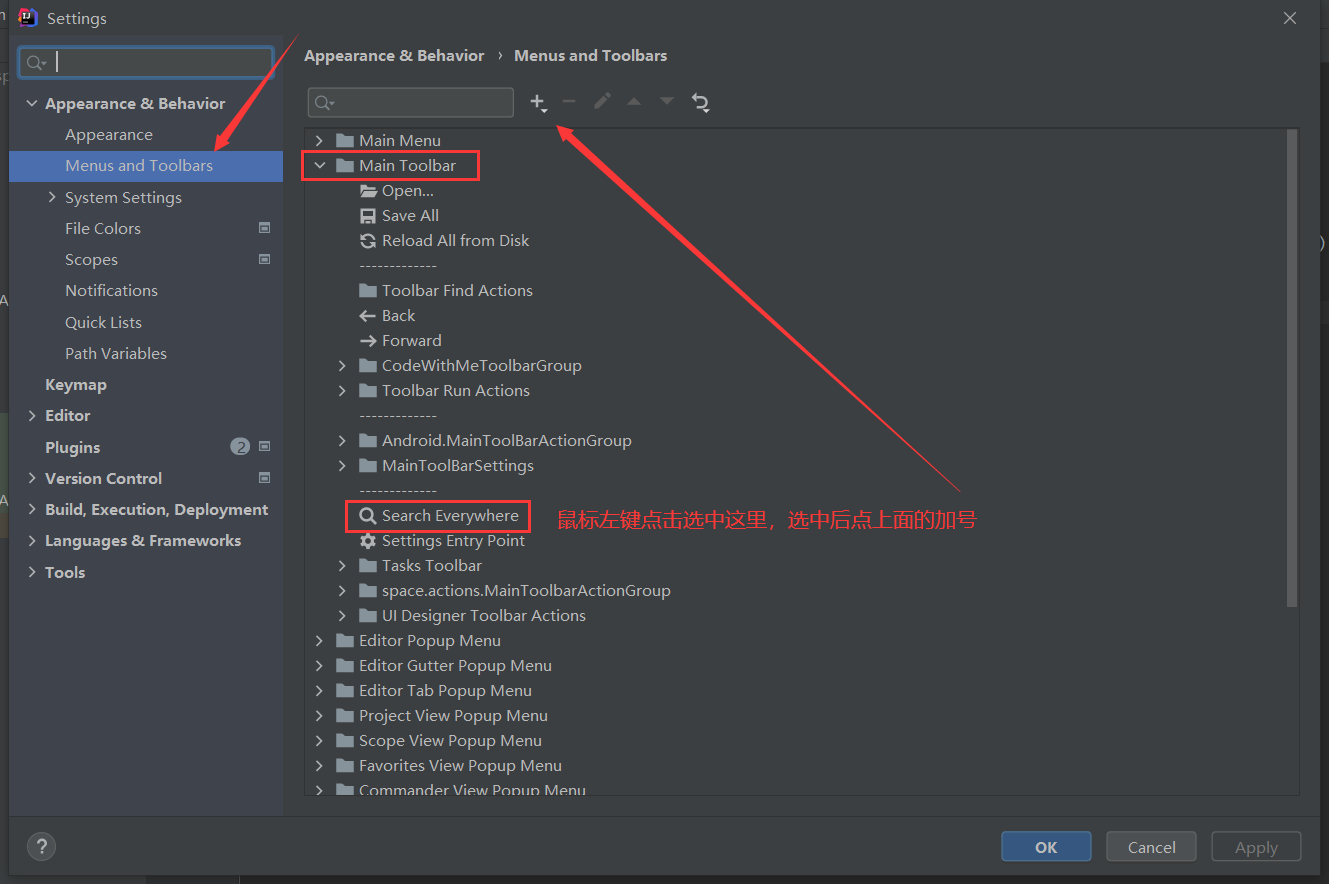Click the magnifier icon in actions search
Image resolution: width=1329 pixels, height=884 pixels.
tap(324, 103)
